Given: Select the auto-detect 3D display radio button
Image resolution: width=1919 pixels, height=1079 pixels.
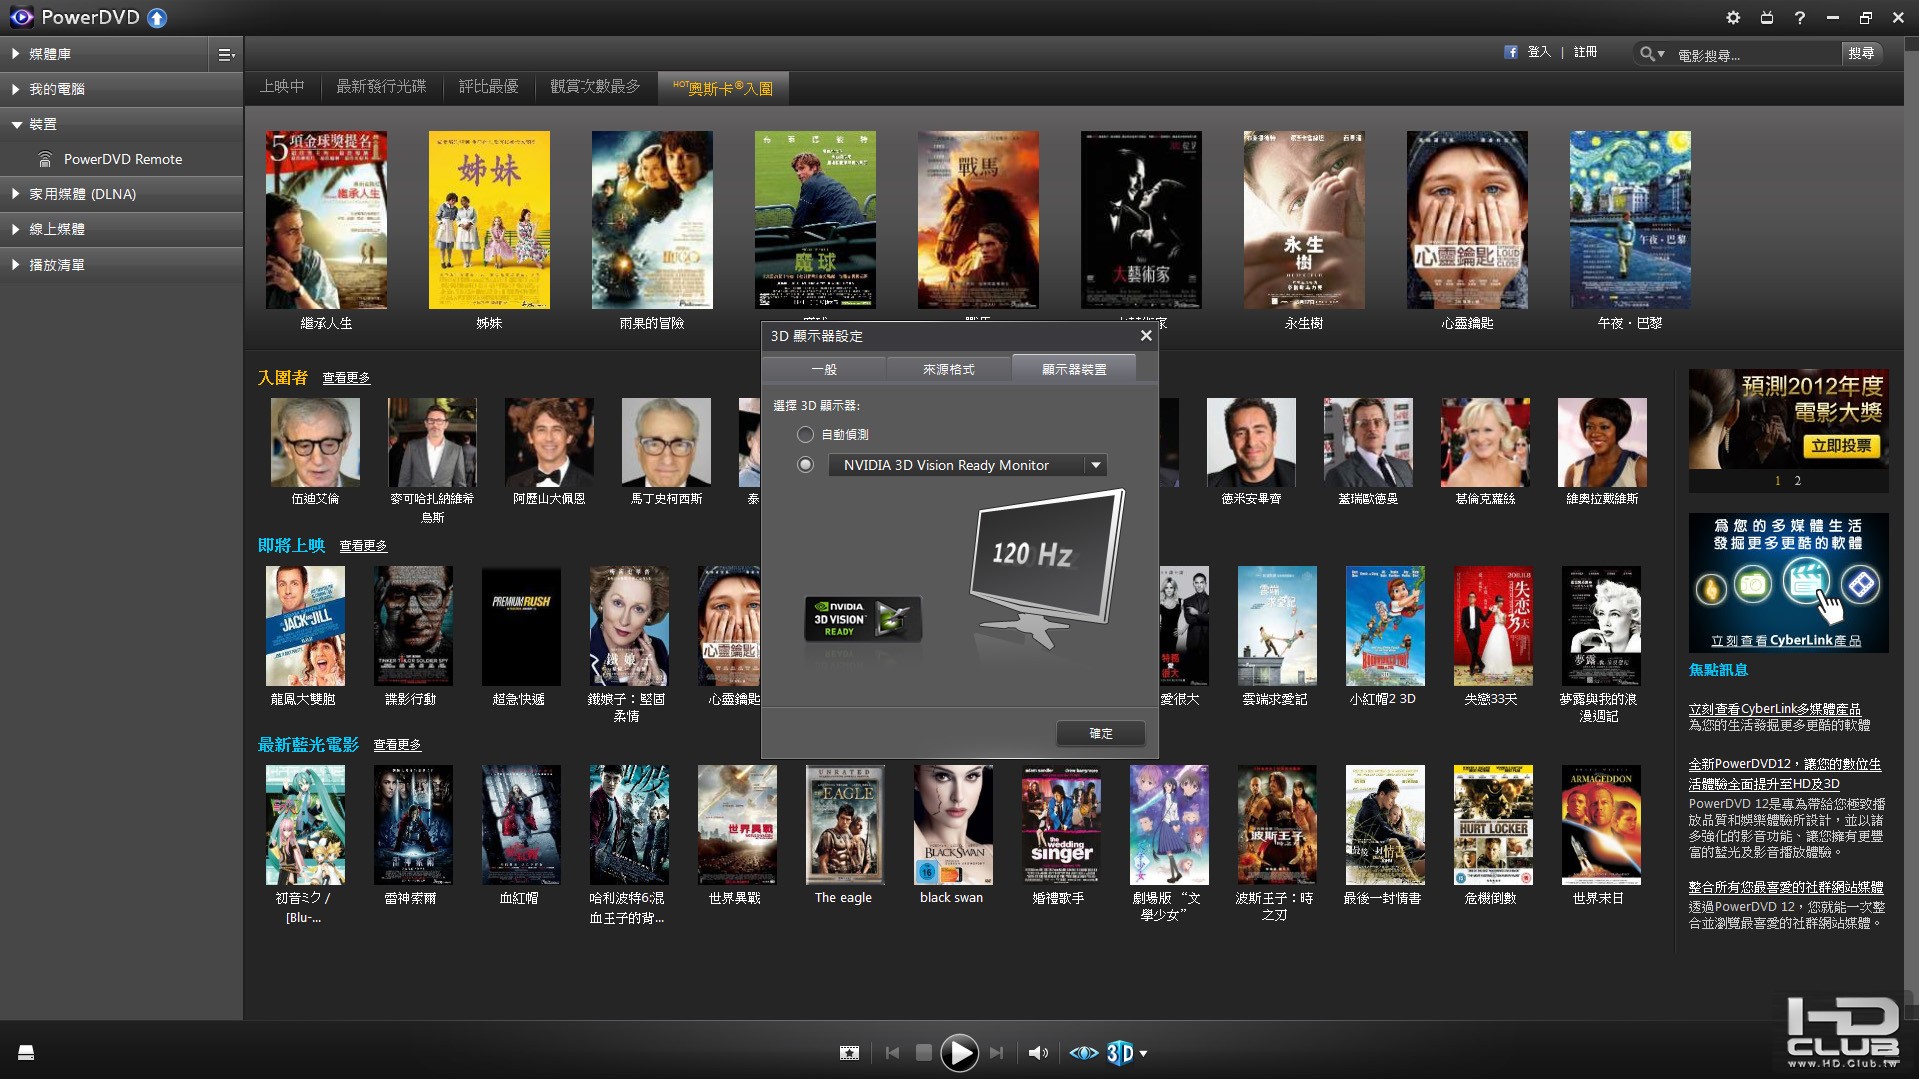Looking at the screenshot, I should click(x=805, y=434).
